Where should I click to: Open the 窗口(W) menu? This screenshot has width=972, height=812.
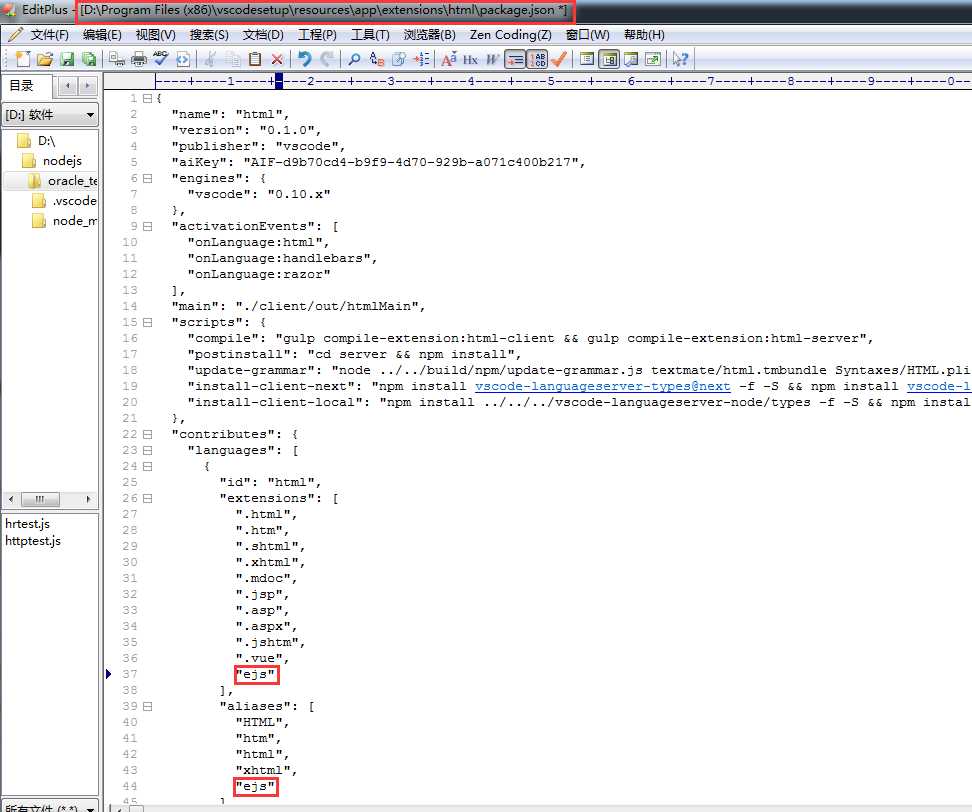coord(588,35)
